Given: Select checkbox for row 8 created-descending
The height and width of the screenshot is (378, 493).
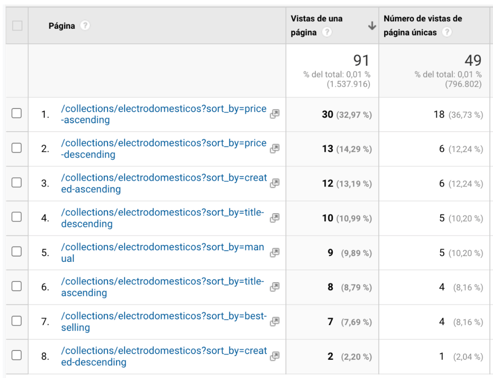Looking at the screenshot, I should (x=17, y=355).
